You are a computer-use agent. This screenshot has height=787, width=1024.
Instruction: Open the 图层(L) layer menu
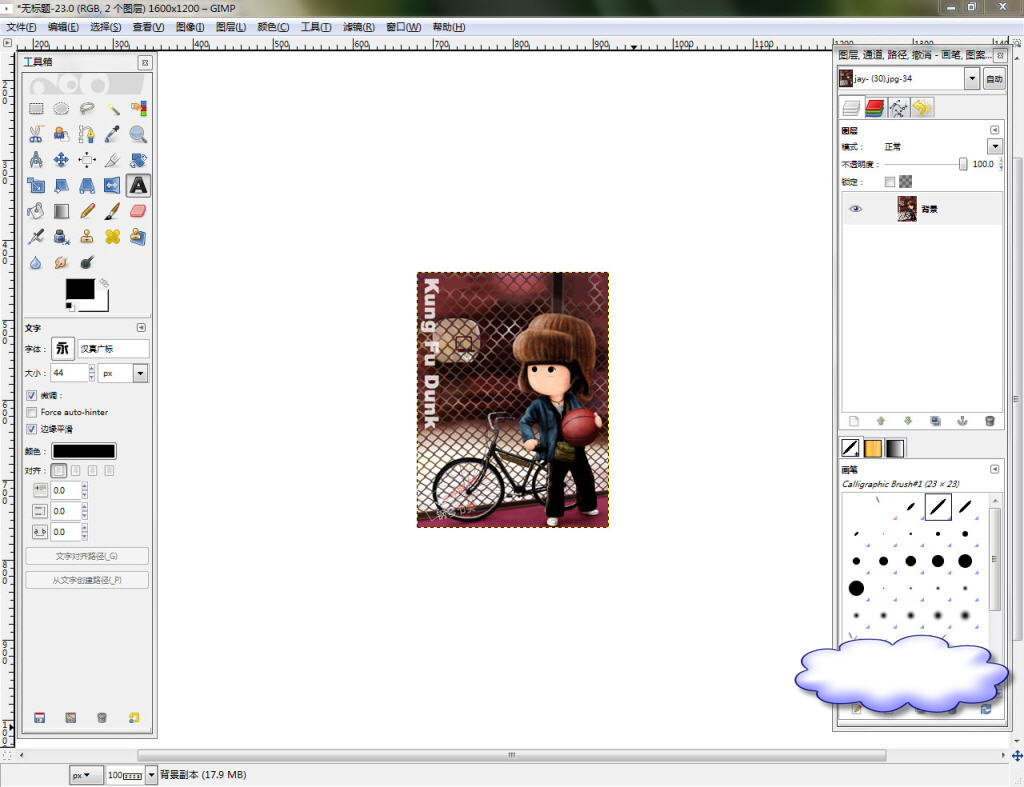(230, 27)
